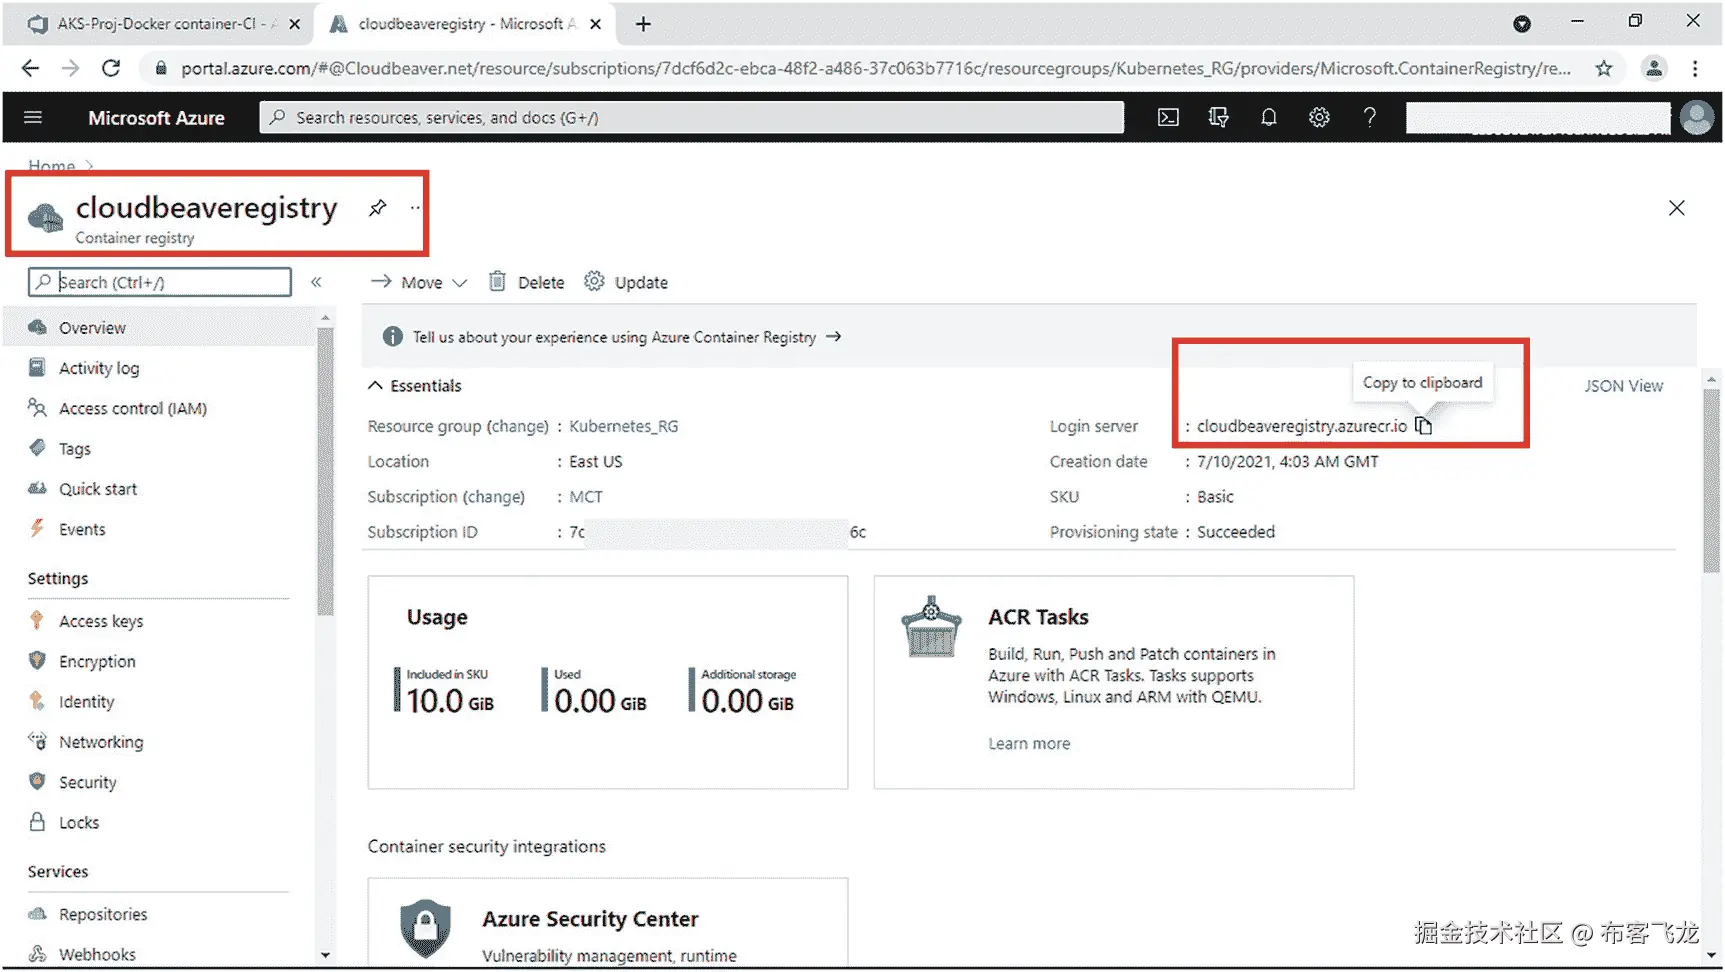1725x972 pixels.
Task: Close the cloudbeaveregistry blade
Action: click(1677, 208)
